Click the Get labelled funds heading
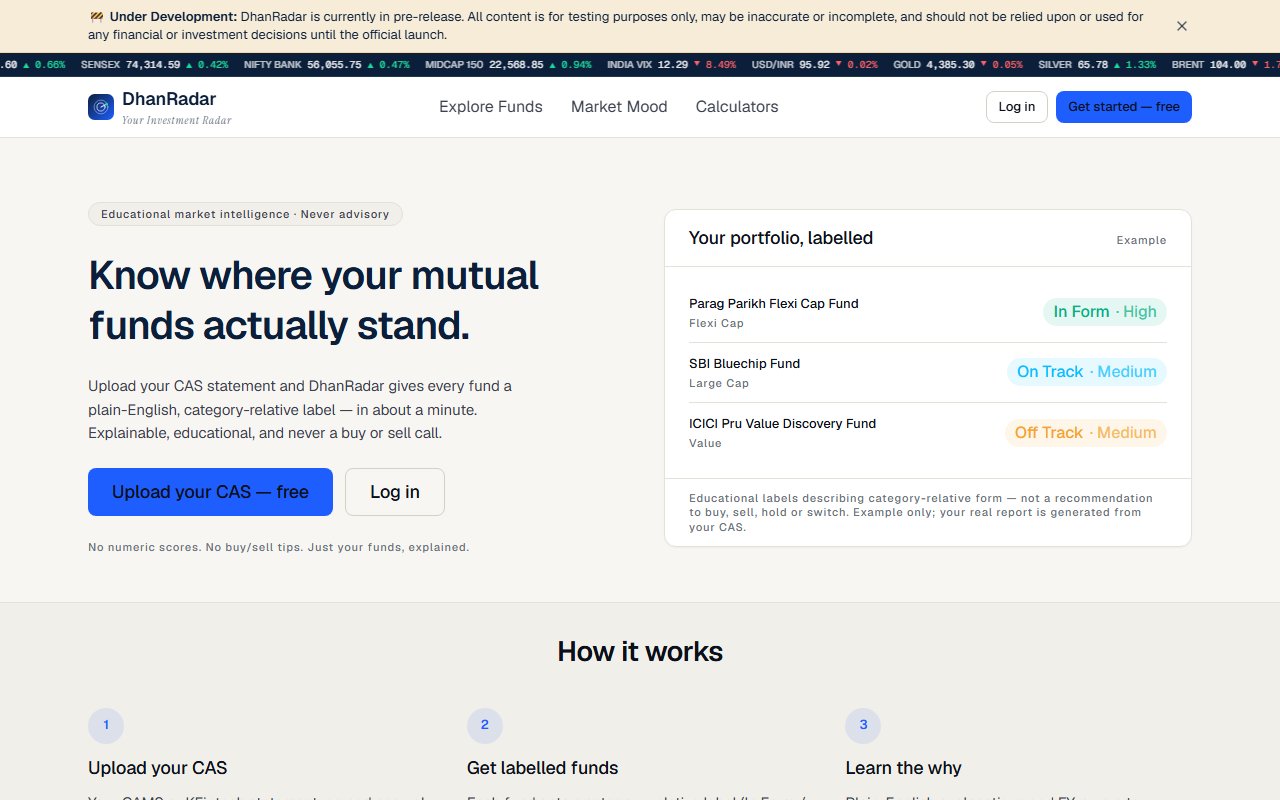 pyautogui.click(x=543, y=768)
